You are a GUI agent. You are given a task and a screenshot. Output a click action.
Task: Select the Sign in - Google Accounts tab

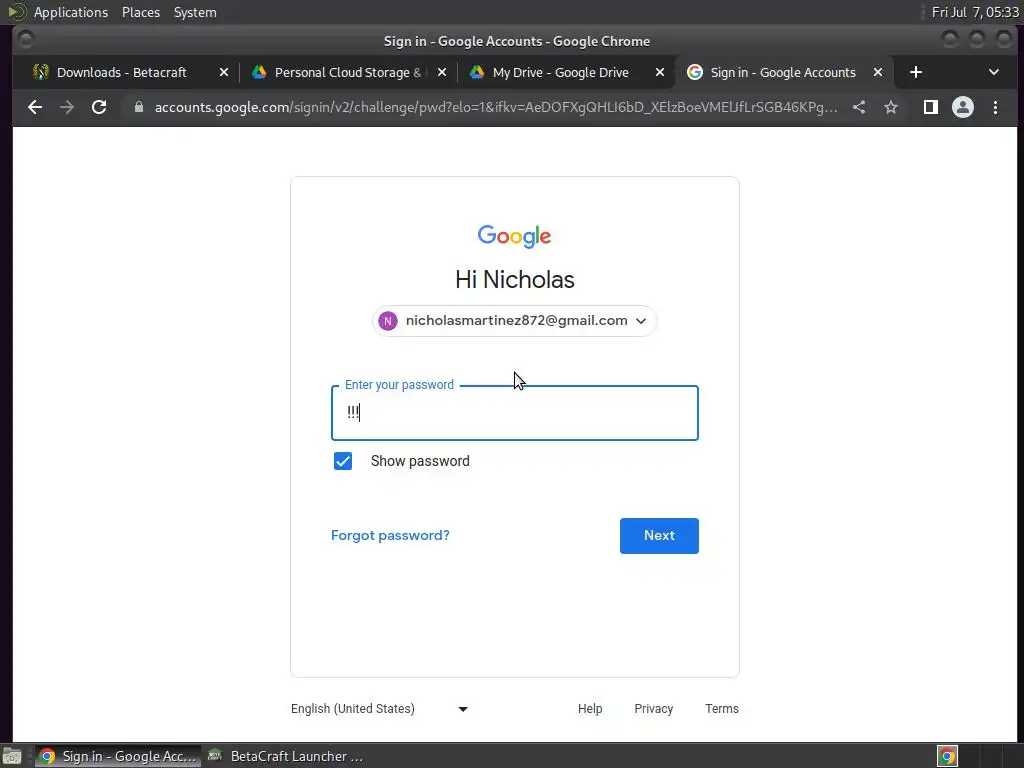coord(782,72)
